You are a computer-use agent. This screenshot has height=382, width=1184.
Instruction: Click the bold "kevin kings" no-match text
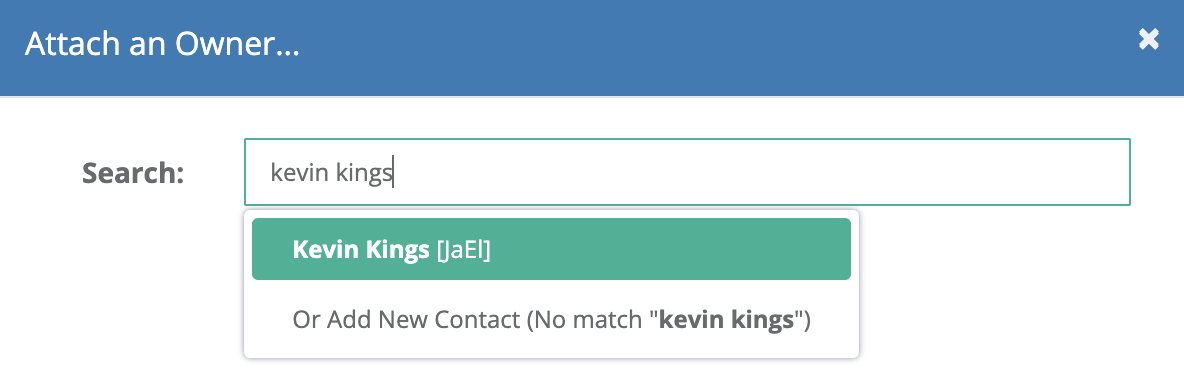pos(726,320)
